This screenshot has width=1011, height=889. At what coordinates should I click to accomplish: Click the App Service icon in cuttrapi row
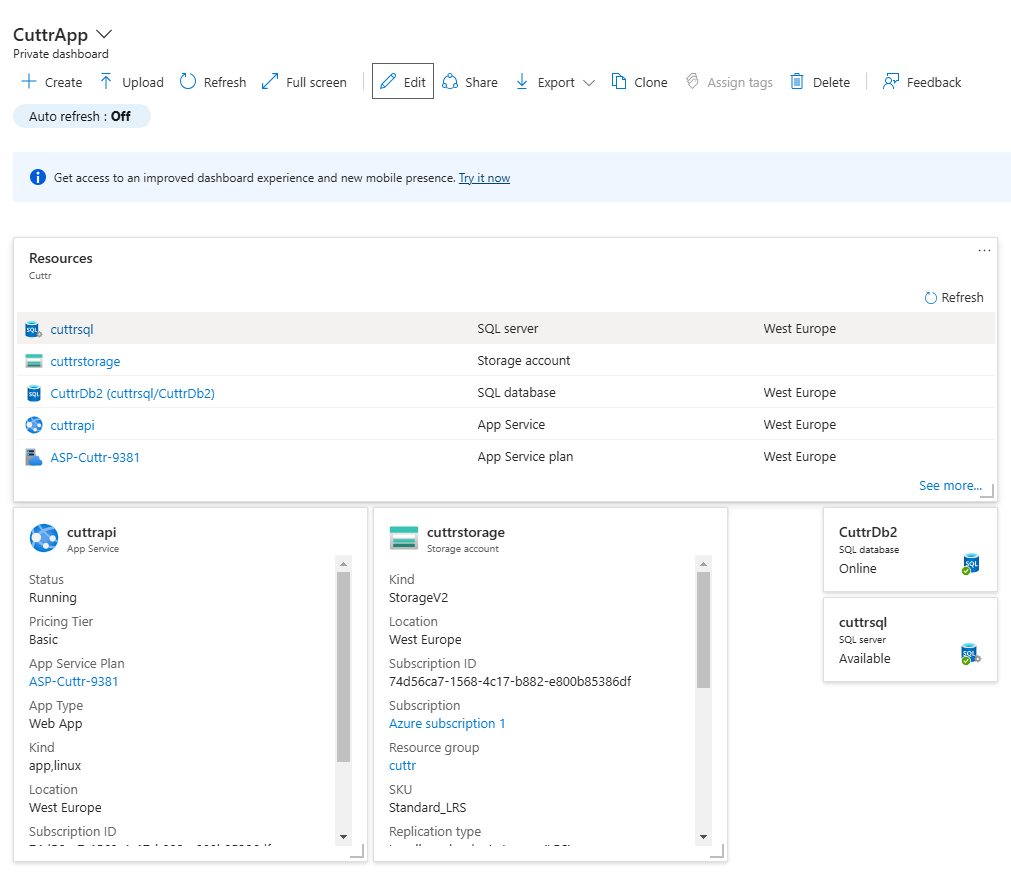(34, 425)
